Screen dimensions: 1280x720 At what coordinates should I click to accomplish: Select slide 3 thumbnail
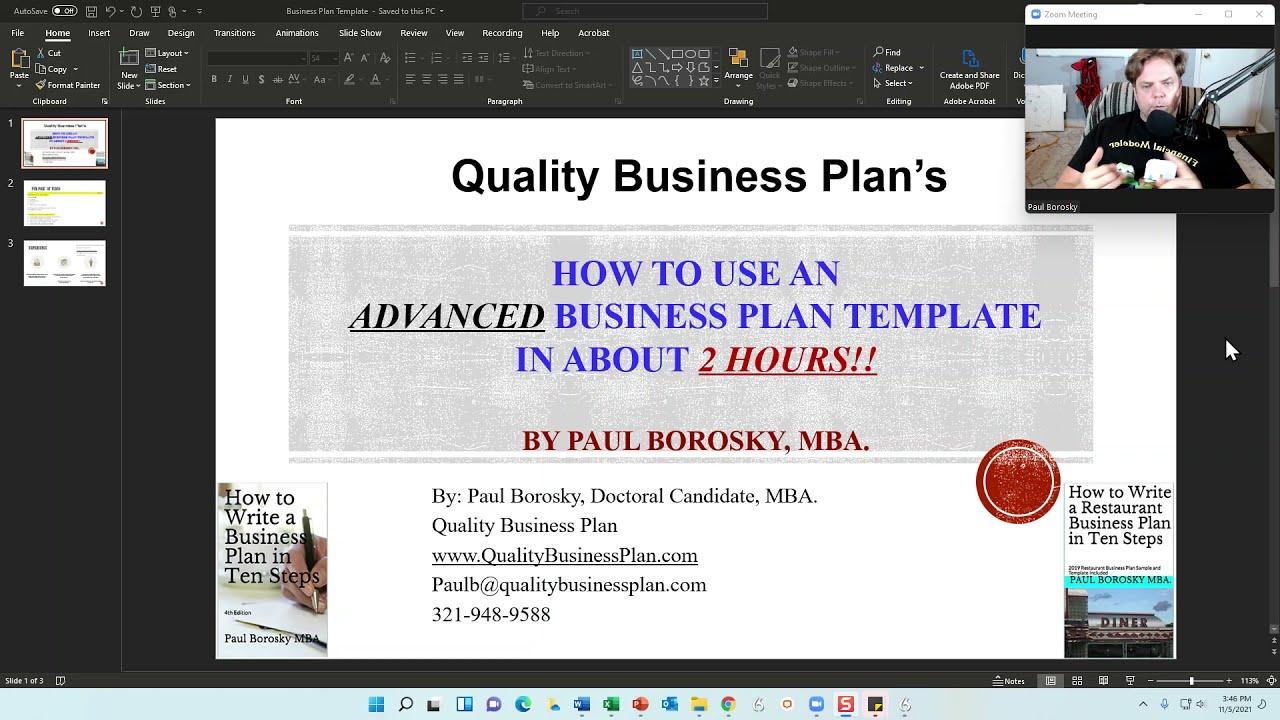click(x=65, y=263)
